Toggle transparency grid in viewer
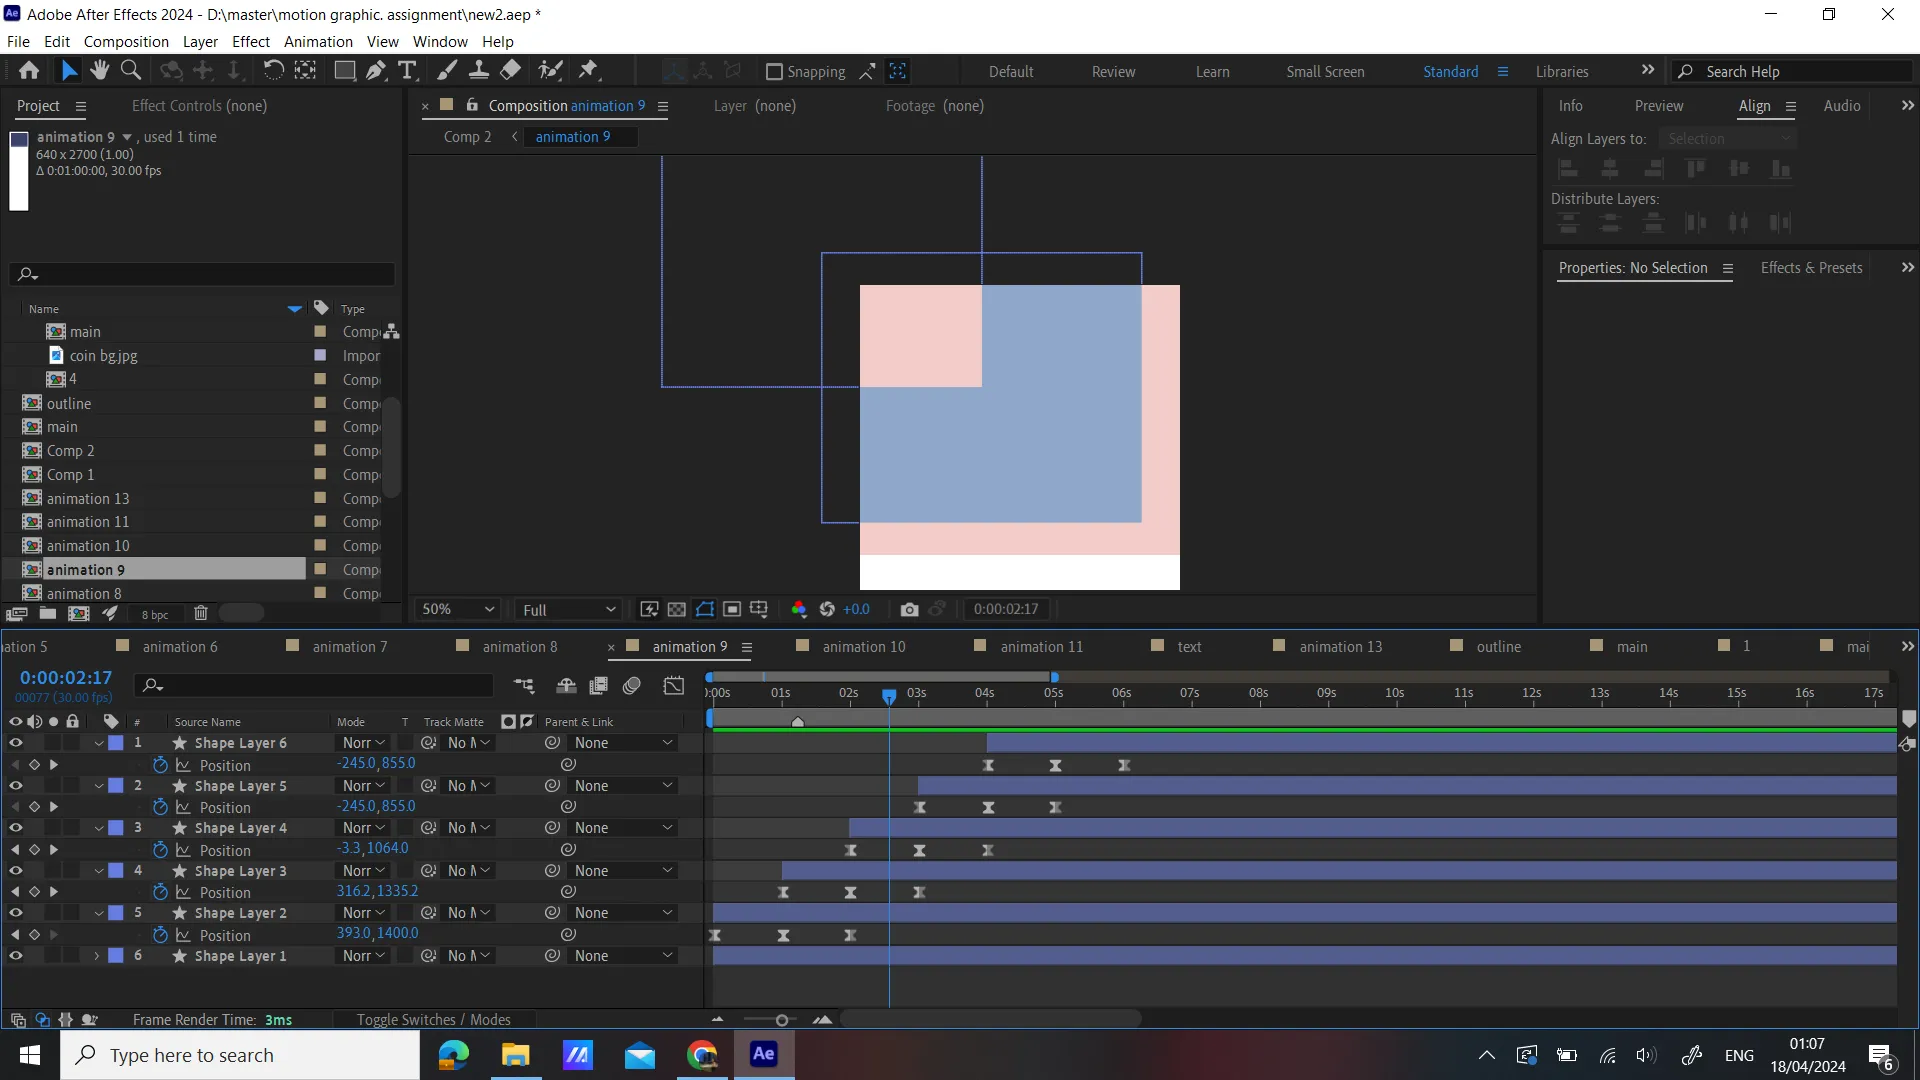The height and width of the screenshot is (1080, 1920). [x=677, y=609]
